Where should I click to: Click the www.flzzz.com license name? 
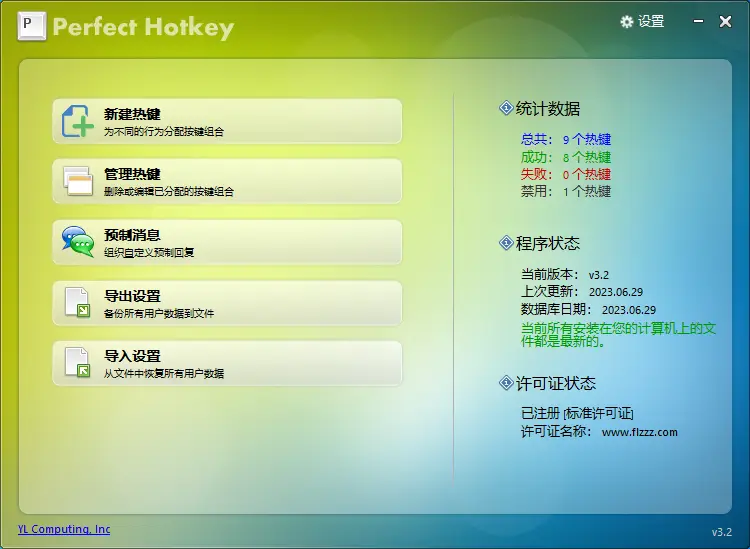click(x=640, y=432)
